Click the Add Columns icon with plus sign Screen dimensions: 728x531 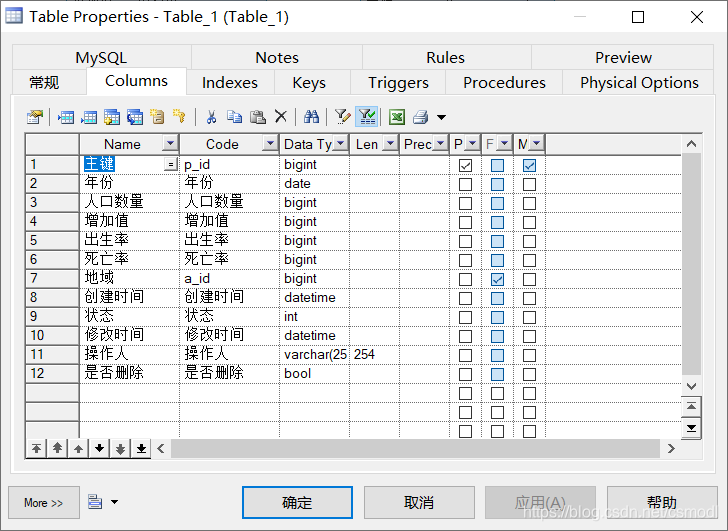(112, 117)
